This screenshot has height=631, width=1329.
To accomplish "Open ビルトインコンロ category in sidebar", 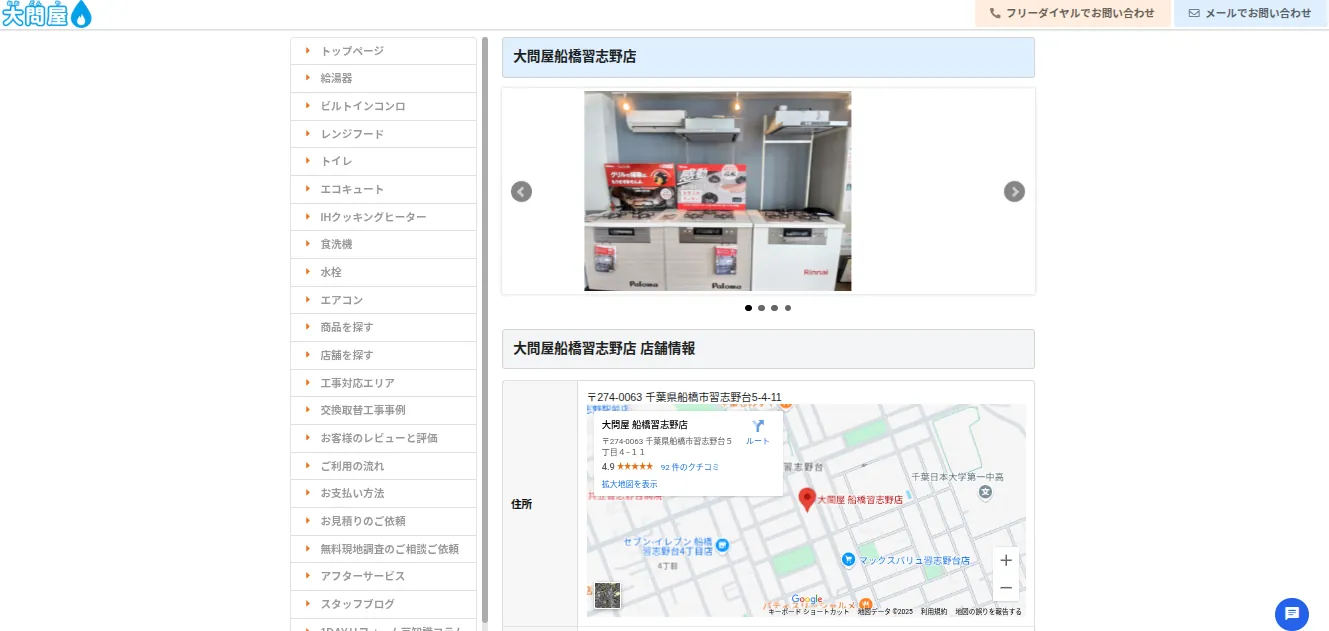I will pos(383,106).
